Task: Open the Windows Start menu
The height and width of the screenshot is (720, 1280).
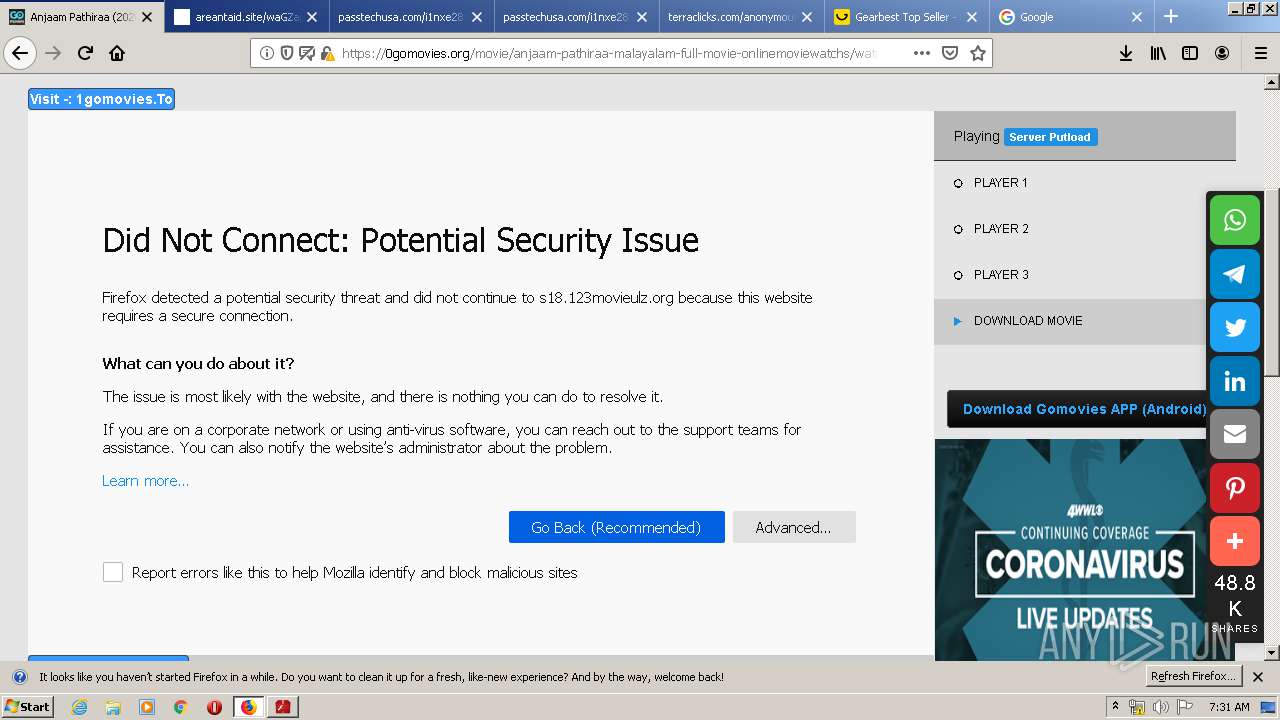Action: click(x=28, y=707)
